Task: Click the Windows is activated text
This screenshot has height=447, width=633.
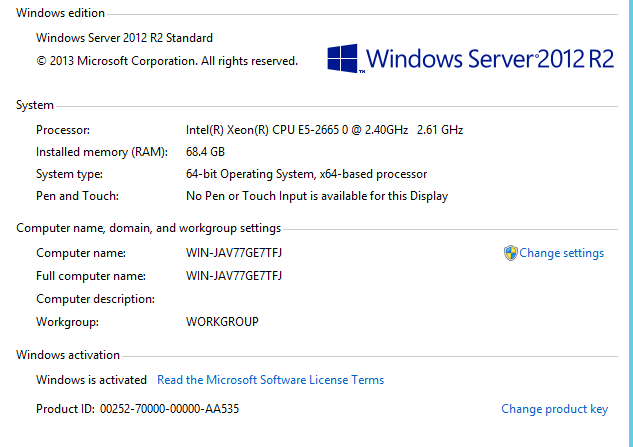Action: coord(91,380)
